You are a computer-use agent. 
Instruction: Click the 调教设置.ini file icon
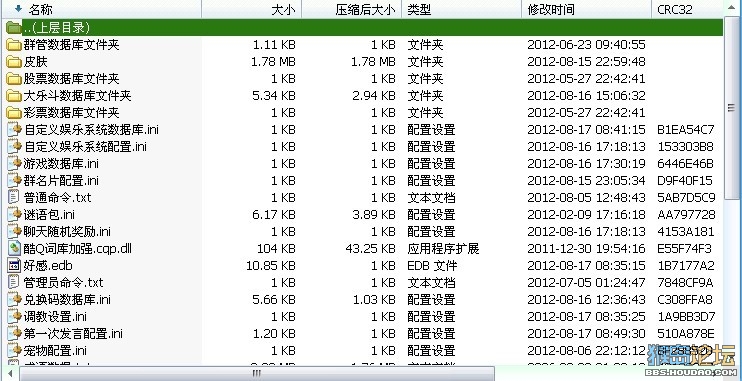point(15,317)
